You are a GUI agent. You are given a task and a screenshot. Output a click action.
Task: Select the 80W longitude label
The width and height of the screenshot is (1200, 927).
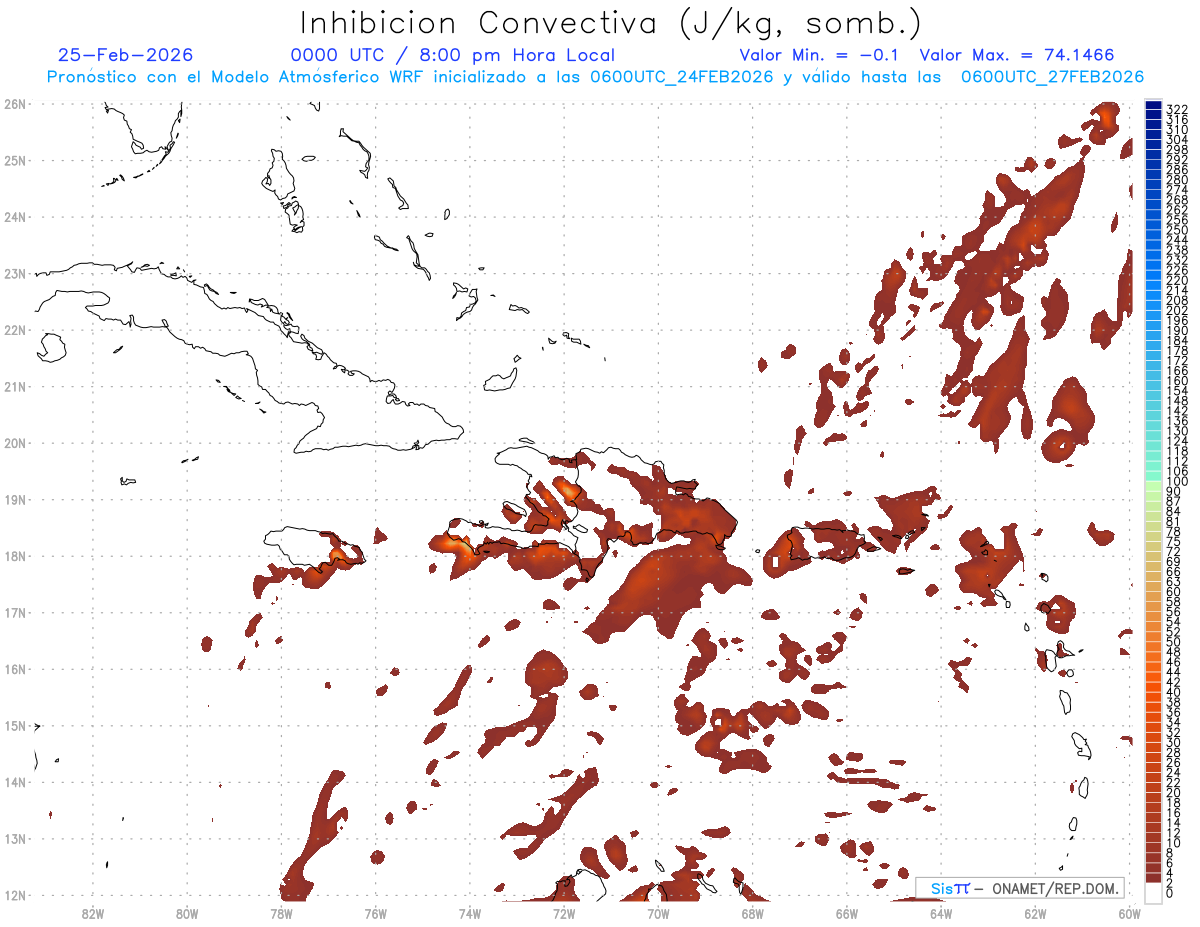coord(187,913)
